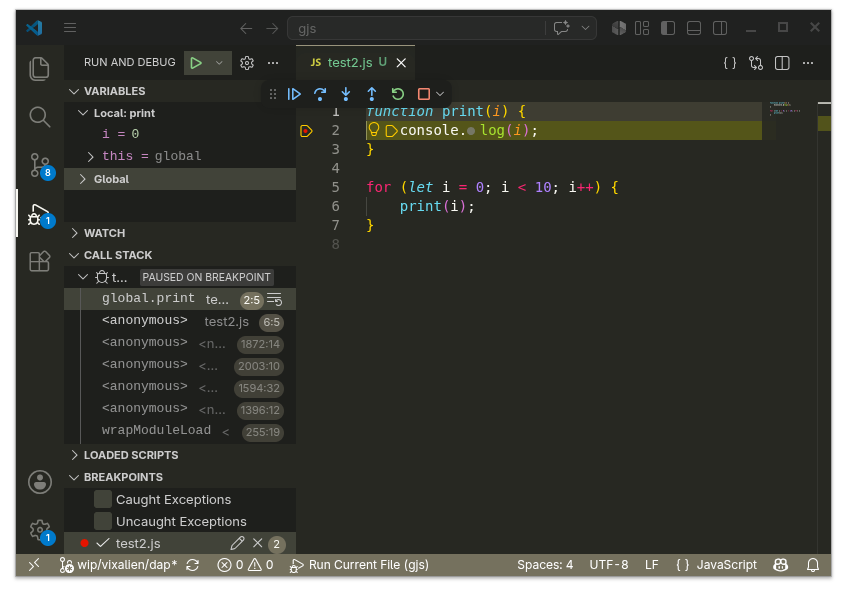Screen dimensions: 847x608
Task: Click the debug toolbar drag handle
Action: [x=273, y=94]
